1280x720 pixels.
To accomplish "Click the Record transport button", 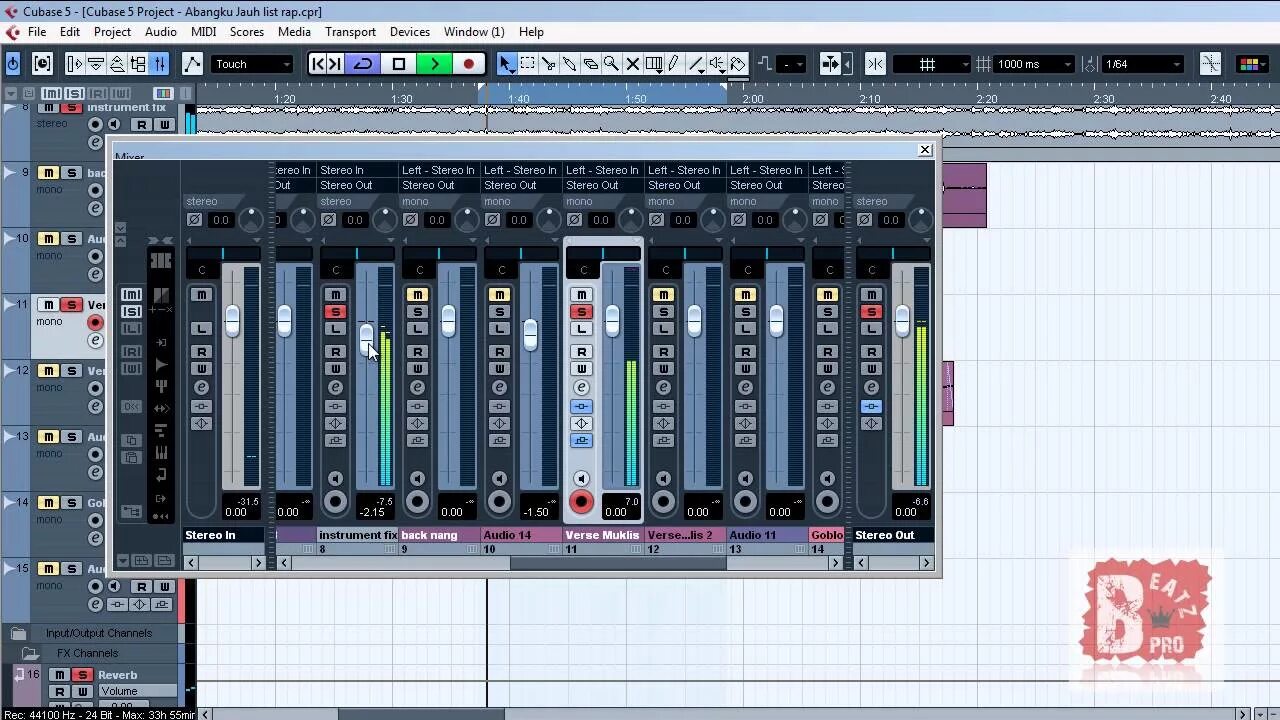I will click(x=468, y=64).
